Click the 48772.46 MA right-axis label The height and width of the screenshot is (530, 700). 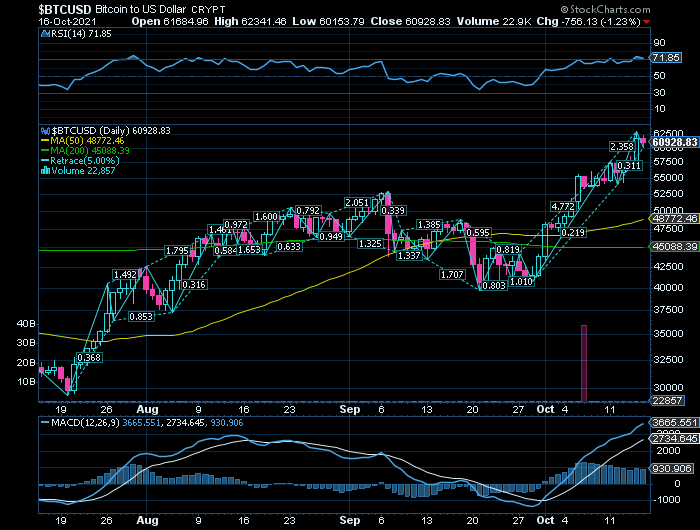tap(674, 219)
